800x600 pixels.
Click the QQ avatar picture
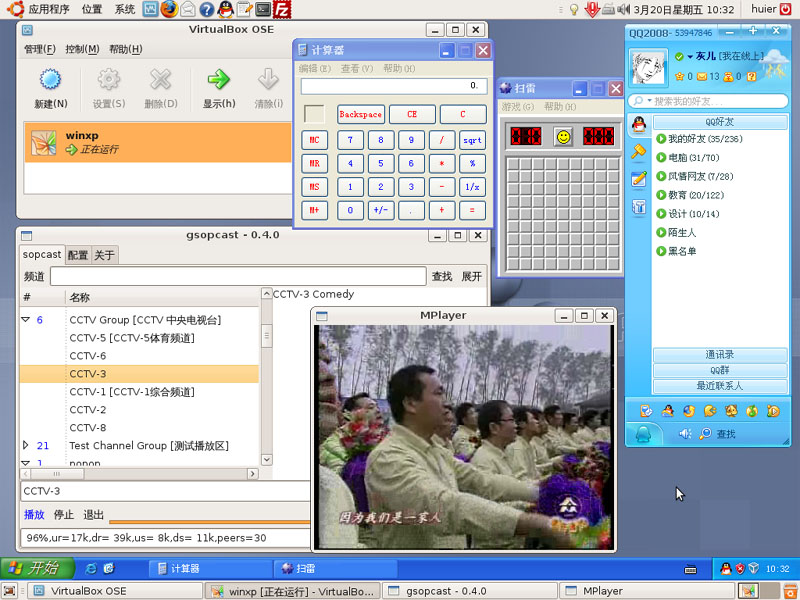pos(647,66)
